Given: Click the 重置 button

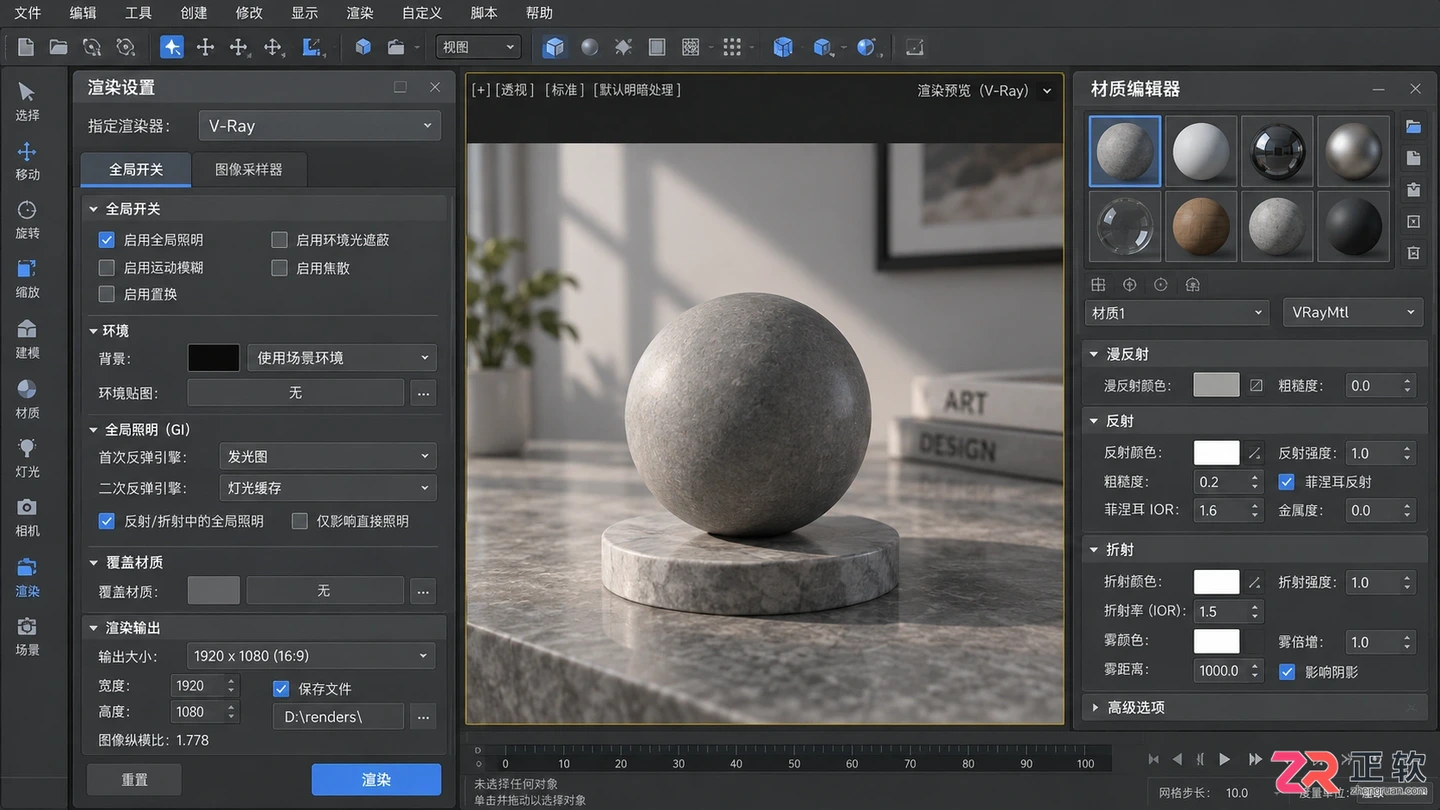Looking at the screenshot, I should (134, 780).
